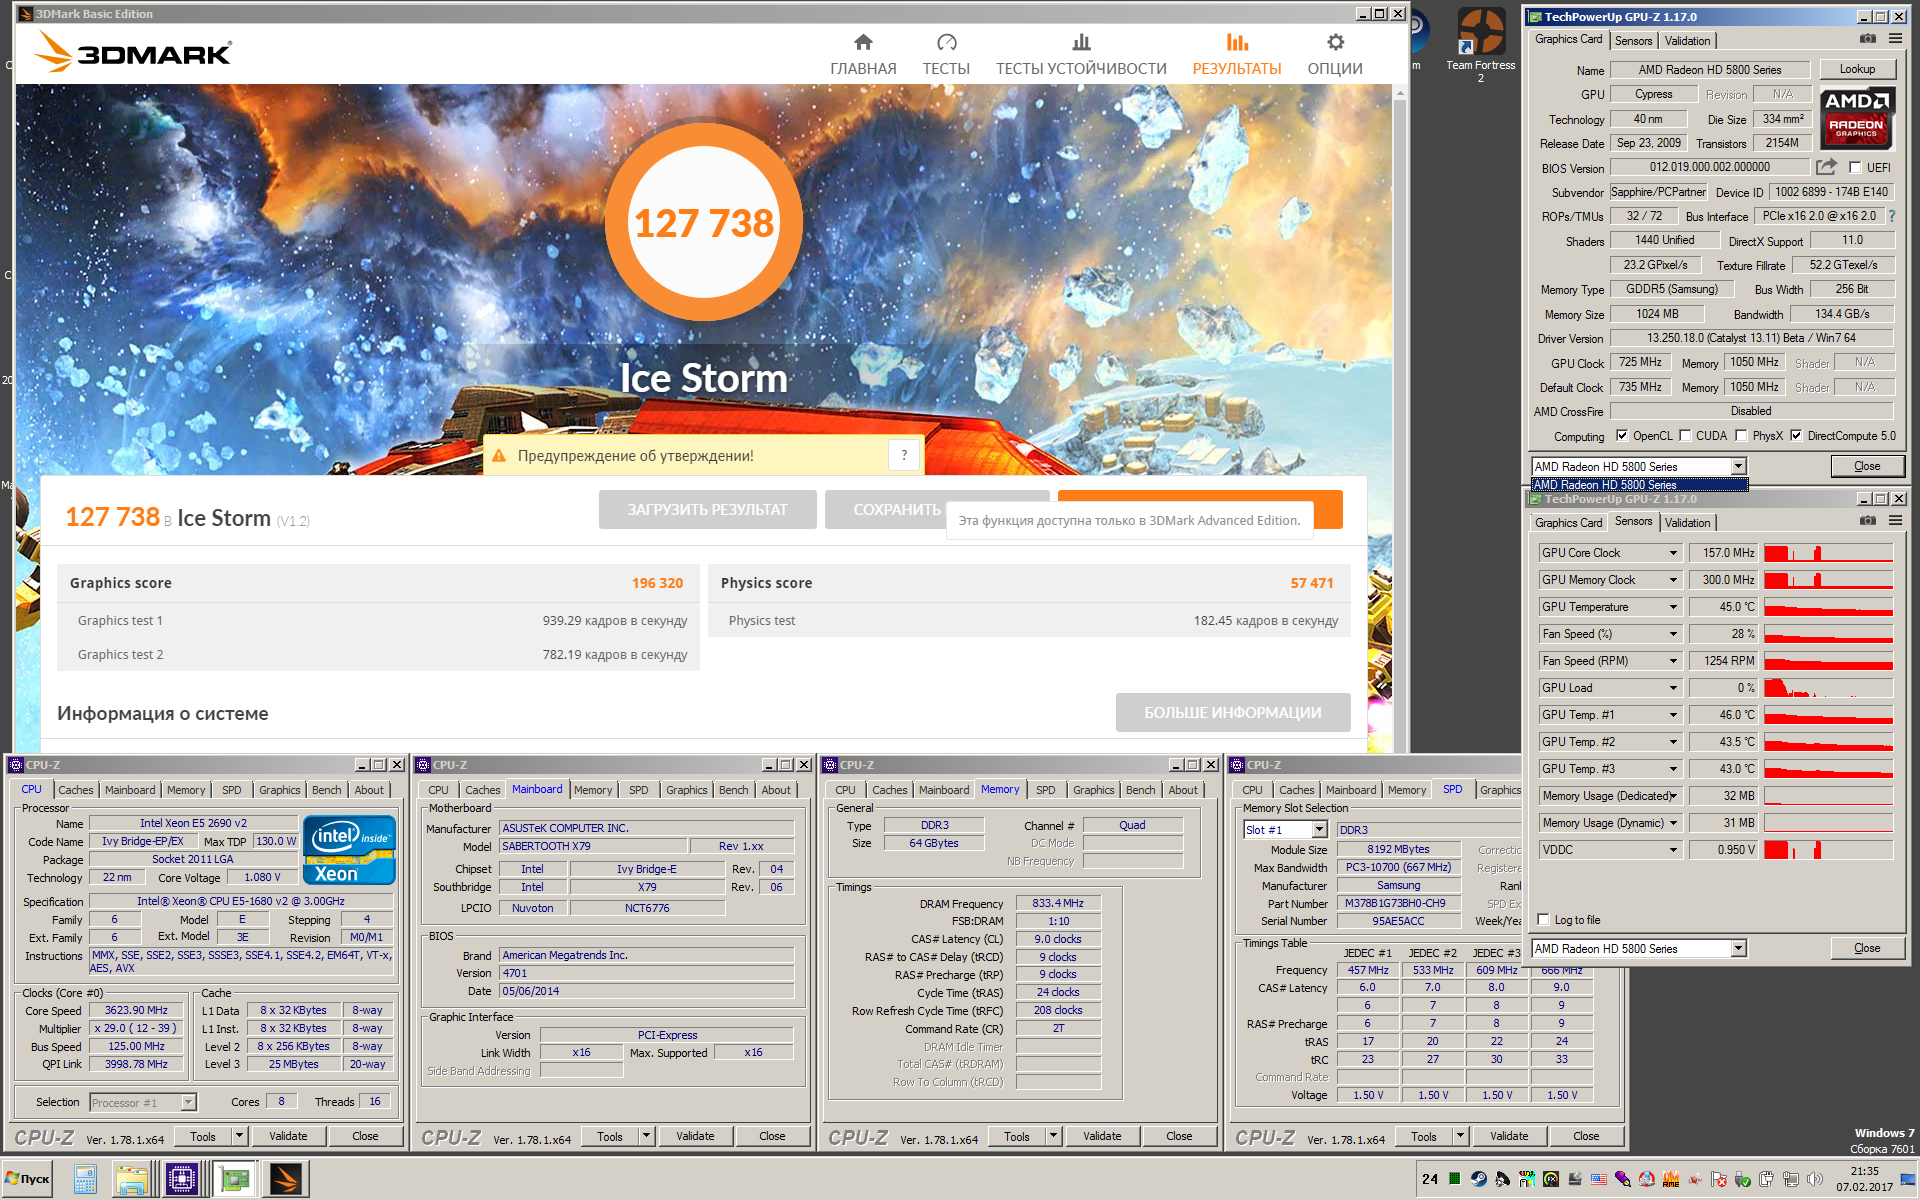The height and width of the screenshot is (1200, 1920).
Task: Switch to Sensors tab in upper GPU-Z window
Action: [1633, 41]
